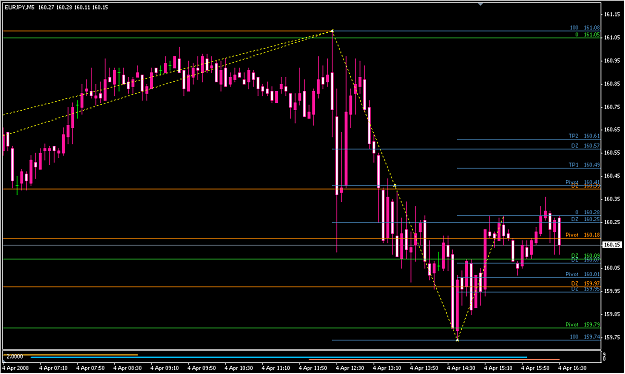Click the 2.0000 indicator subwindow label
Viewport: 625px width, 374px height.
coord(15,356)
